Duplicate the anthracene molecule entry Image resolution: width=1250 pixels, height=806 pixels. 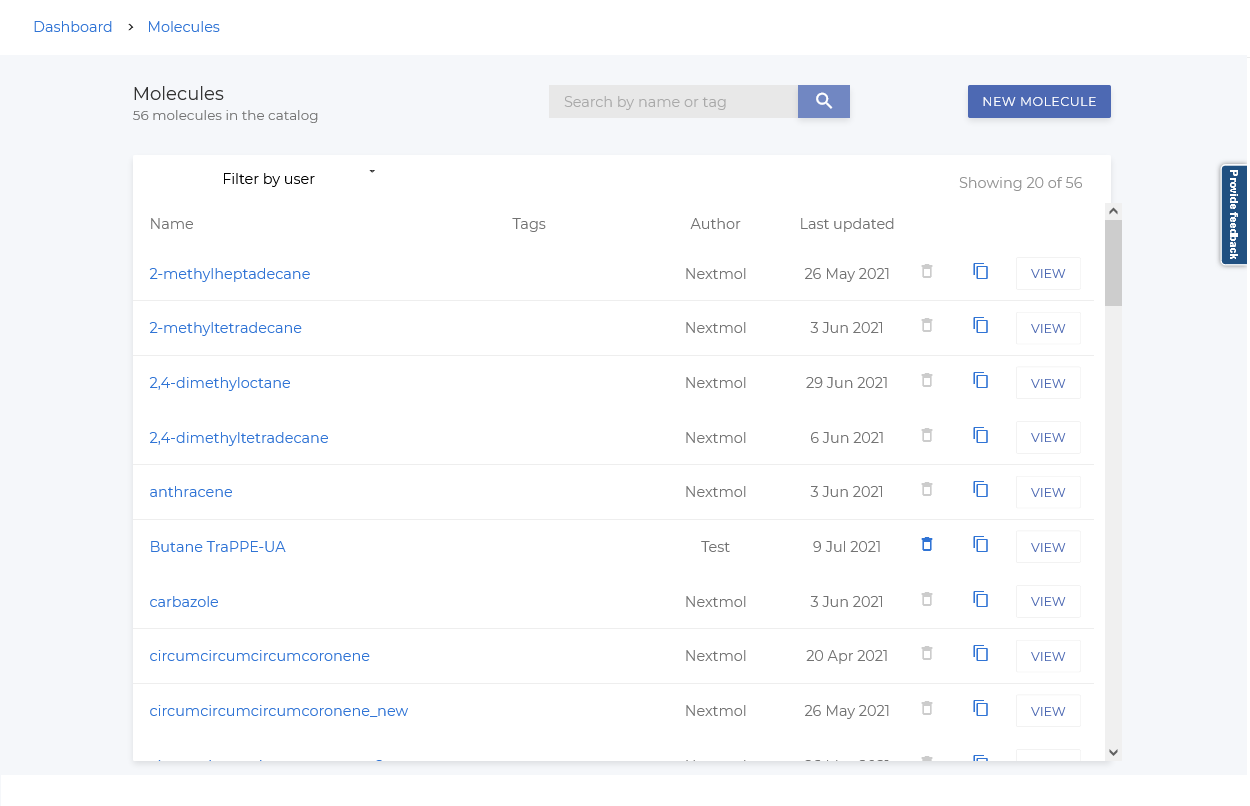[981, 489]
